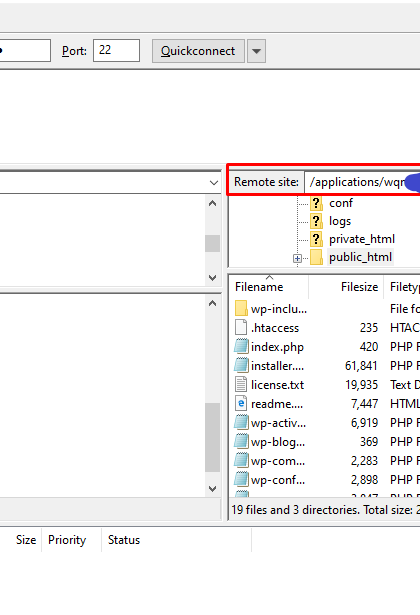Click the local tree scrollbar down arrow

click(x=213, y=278)
